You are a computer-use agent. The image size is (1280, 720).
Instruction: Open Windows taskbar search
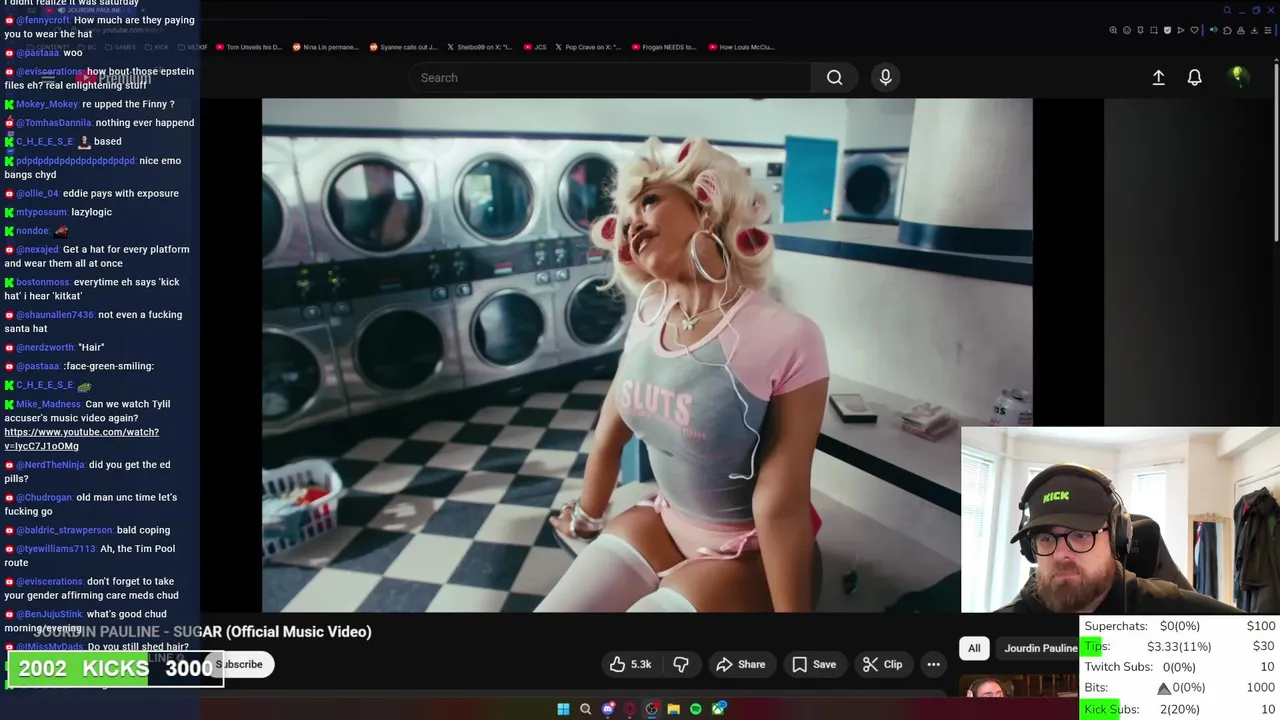tap(585, 709)
